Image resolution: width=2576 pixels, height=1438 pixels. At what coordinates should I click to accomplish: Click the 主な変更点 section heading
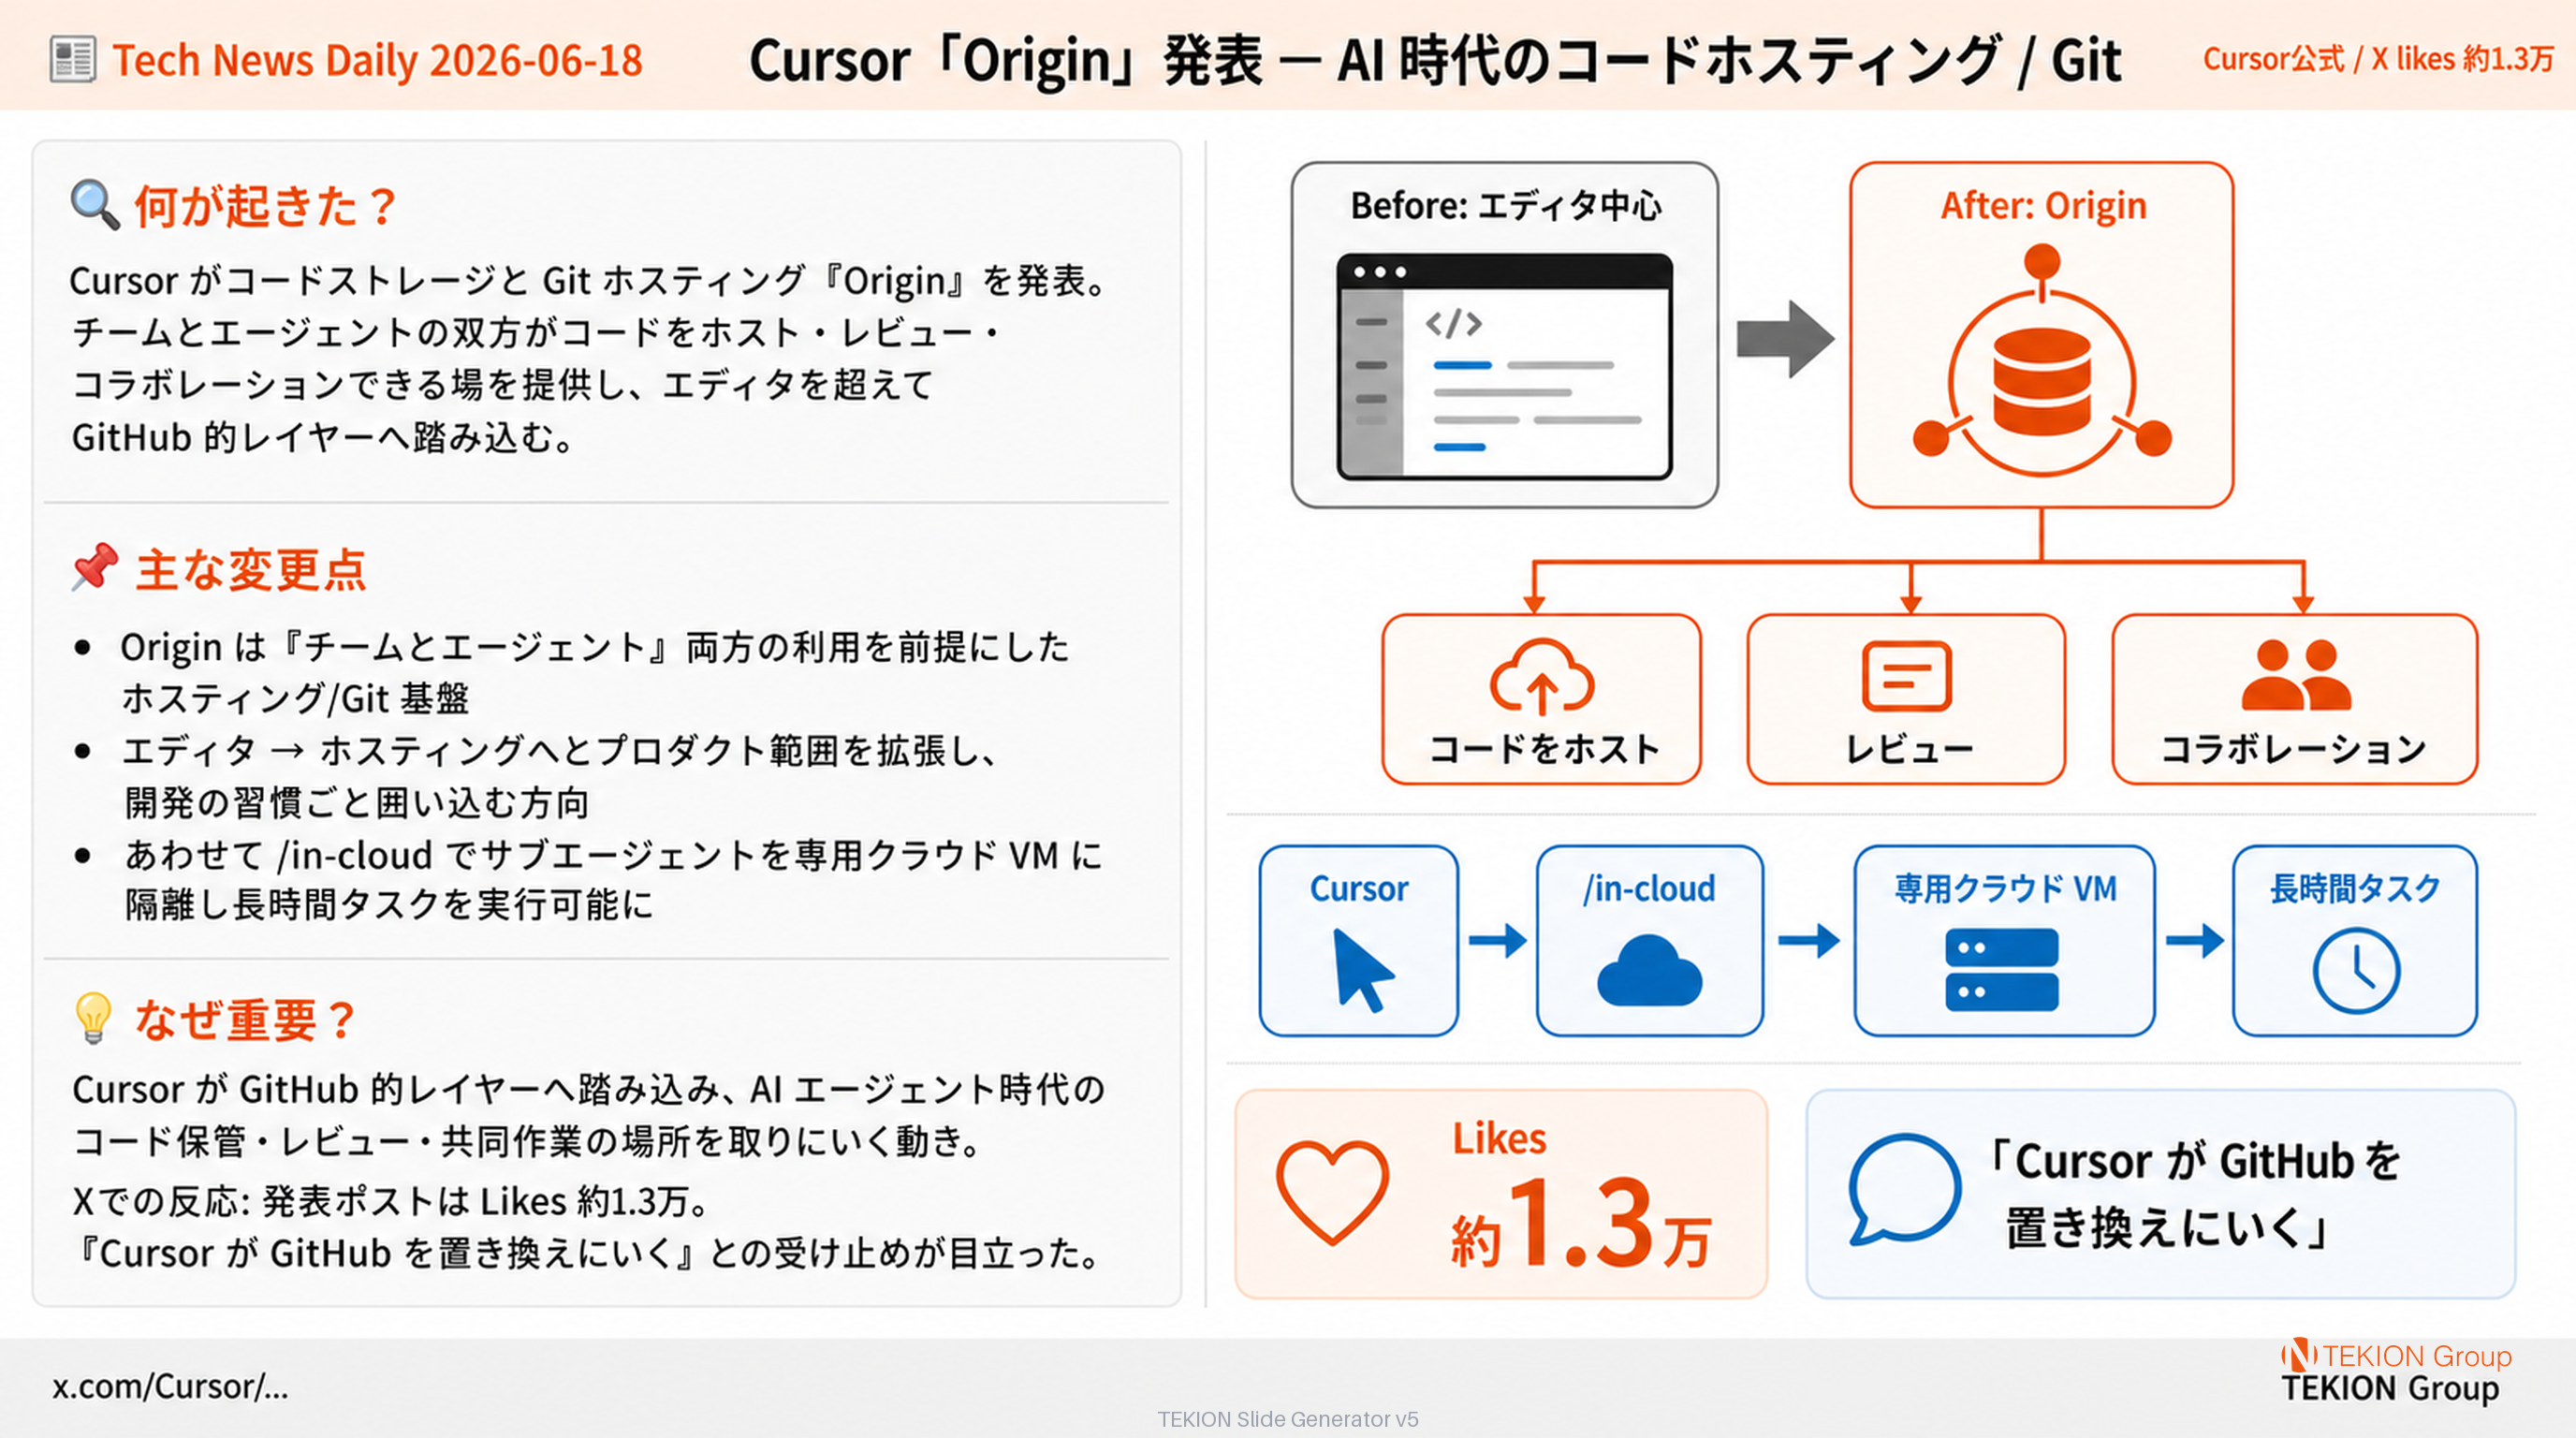pyautogui.click(x=251, y=570)
